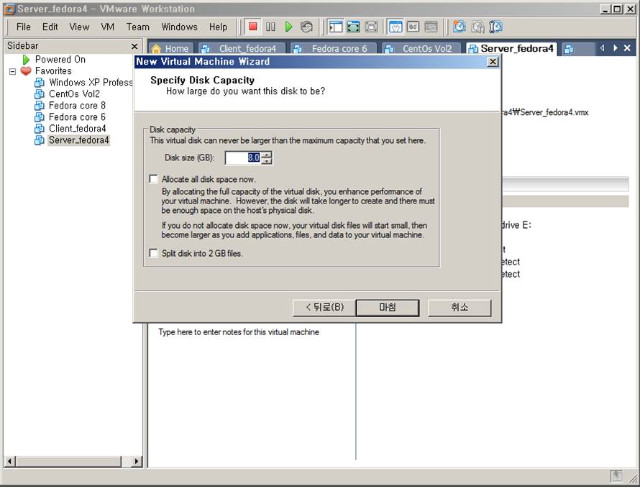Select Server_fedora4 in the sidebar tree
The height and width of the screenshot is (487, 640).
72,140
